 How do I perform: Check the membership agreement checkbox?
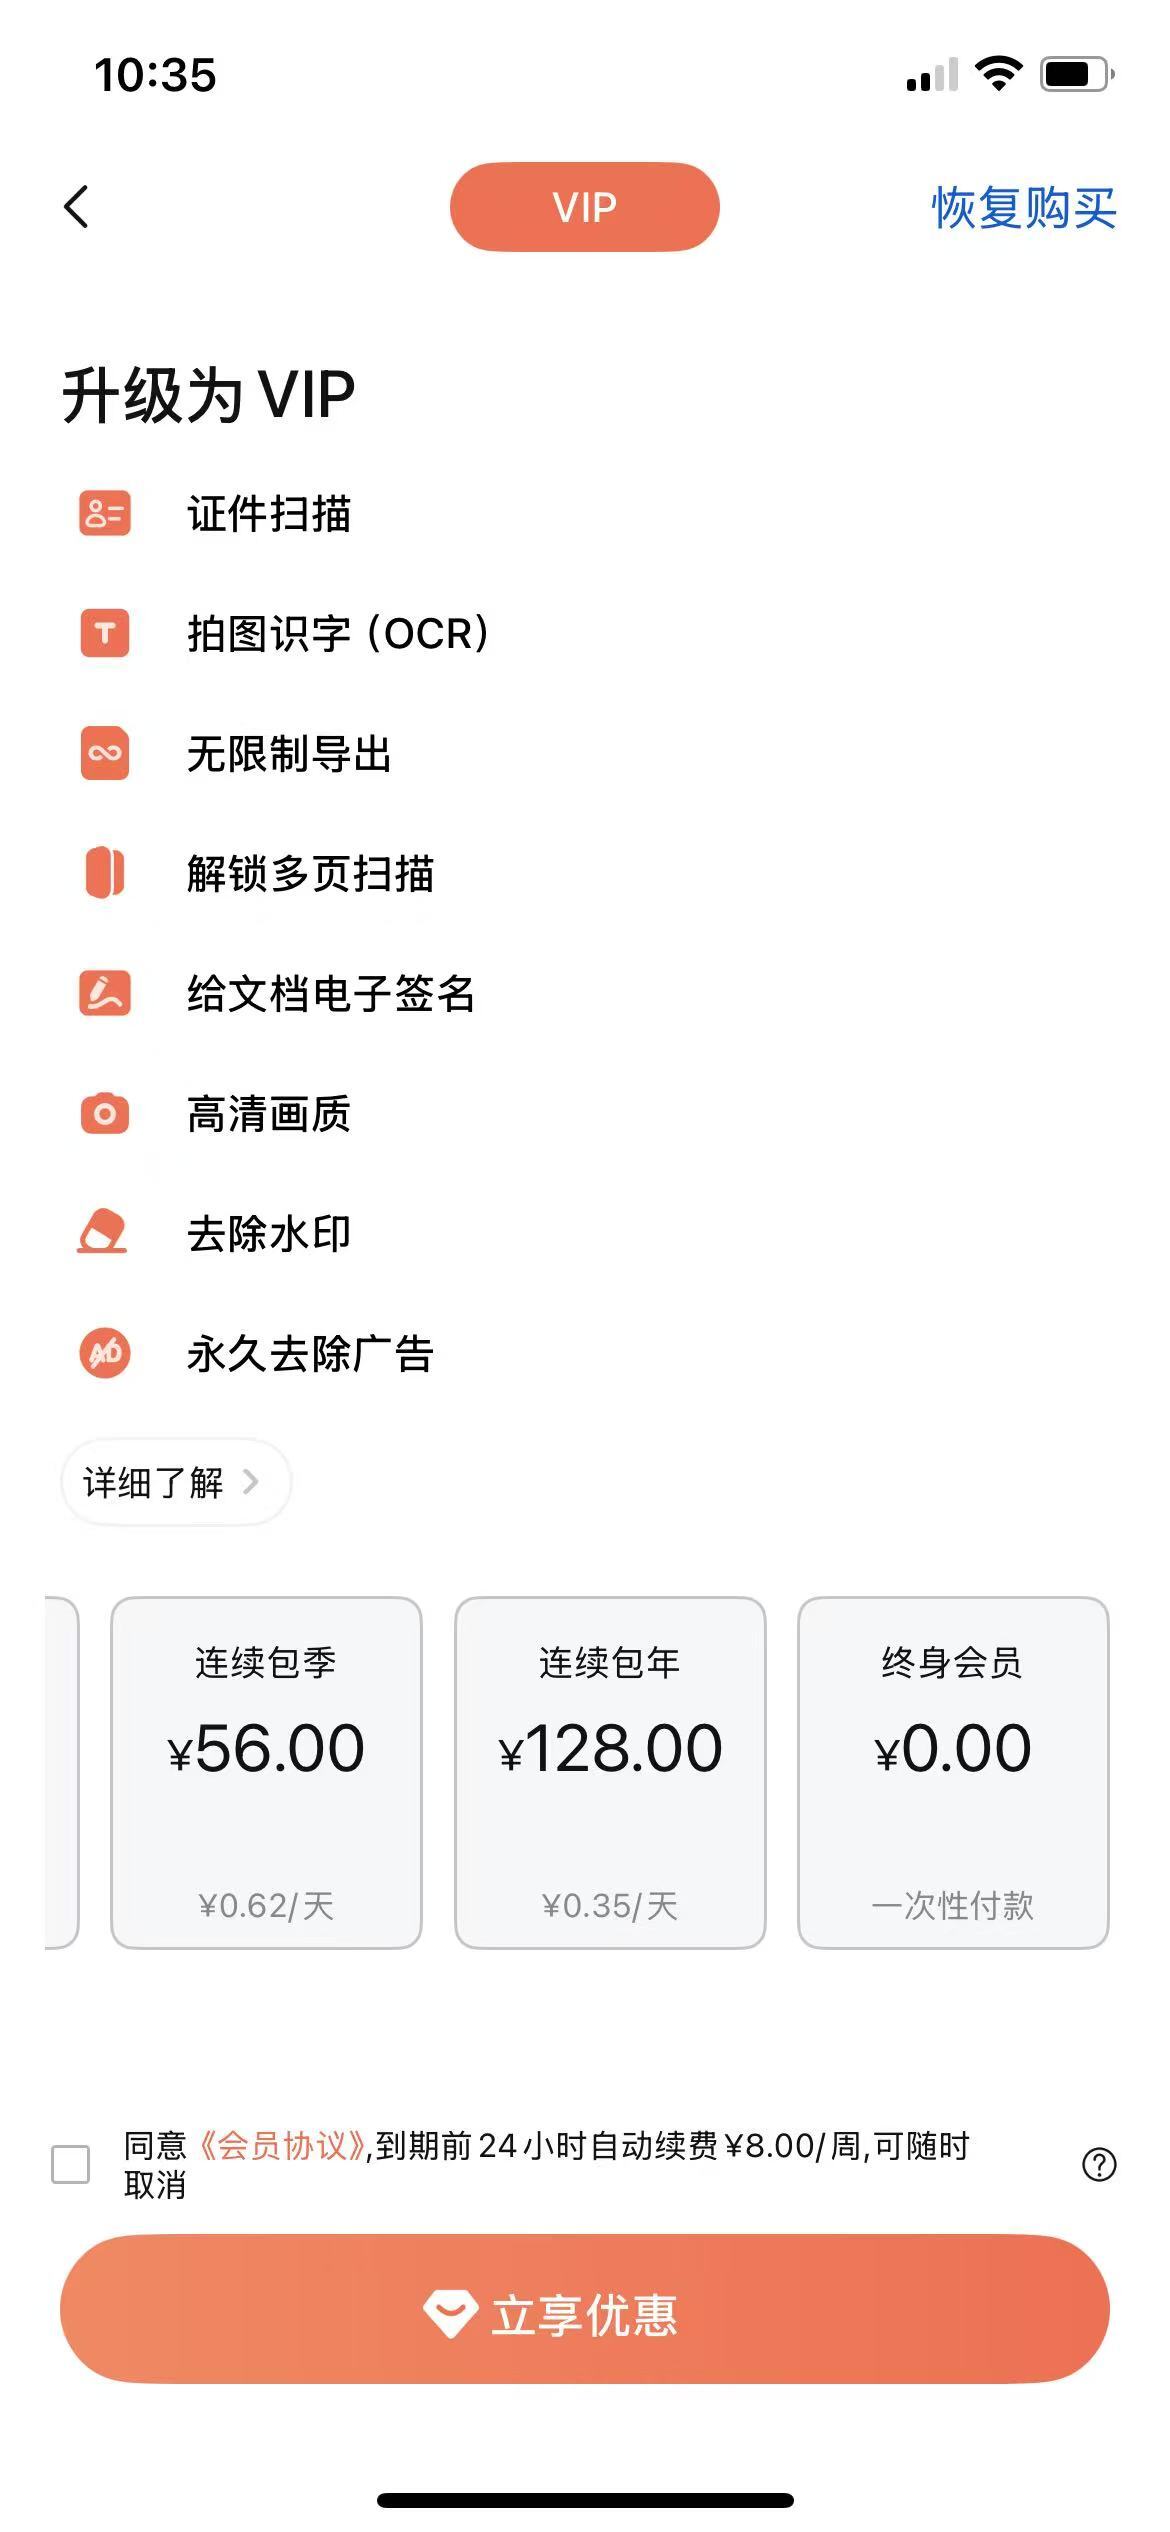70,2164
